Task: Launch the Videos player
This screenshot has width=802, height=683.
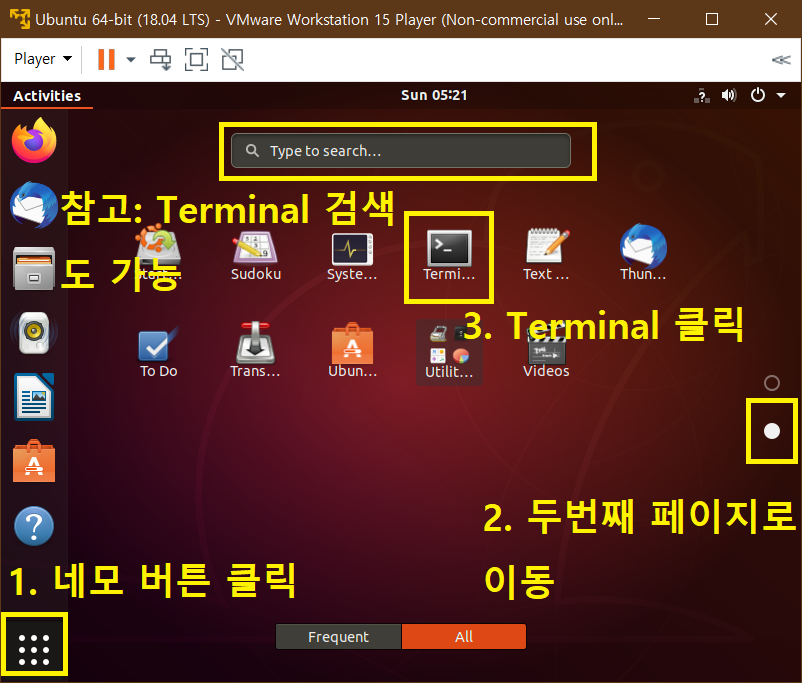Action: click(x=546, y=353)
